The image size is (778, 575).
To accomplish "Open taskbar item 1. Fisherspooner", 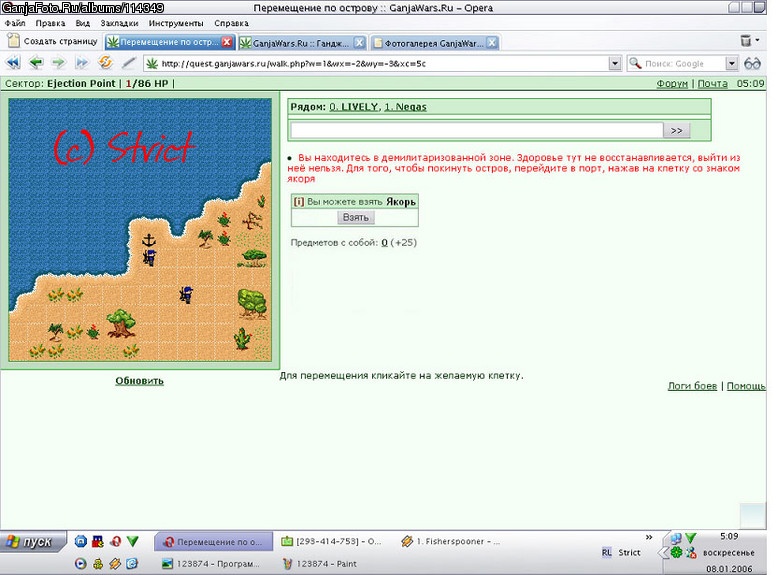I will pos(451,541).
